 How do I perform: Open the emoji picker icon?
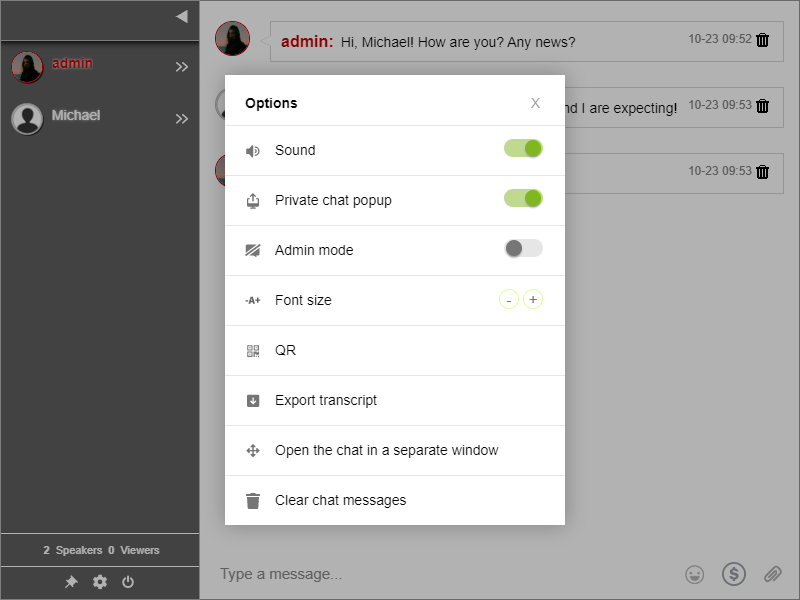tap(694, 574)
